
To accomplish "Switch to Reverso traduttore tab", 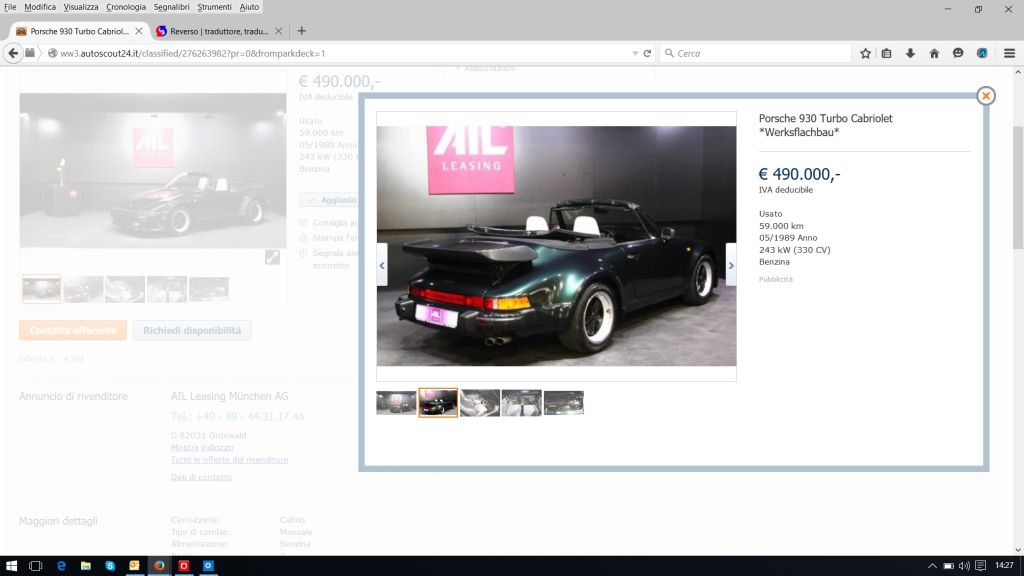I will [x=219, y=31].
